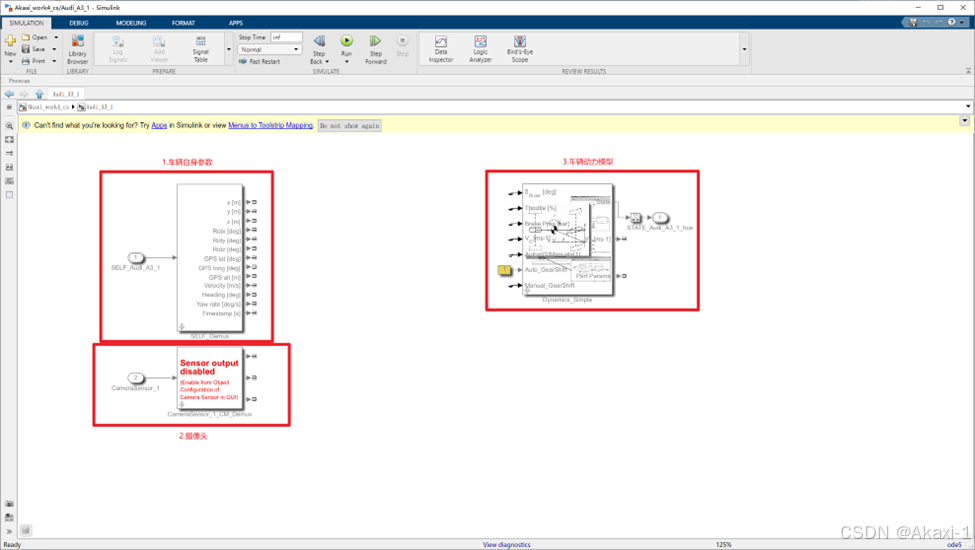The height and width of the screenshot is (550, 975).
Task: Select the Audi_A3_1 model tab
Action: tap(66, 94)
